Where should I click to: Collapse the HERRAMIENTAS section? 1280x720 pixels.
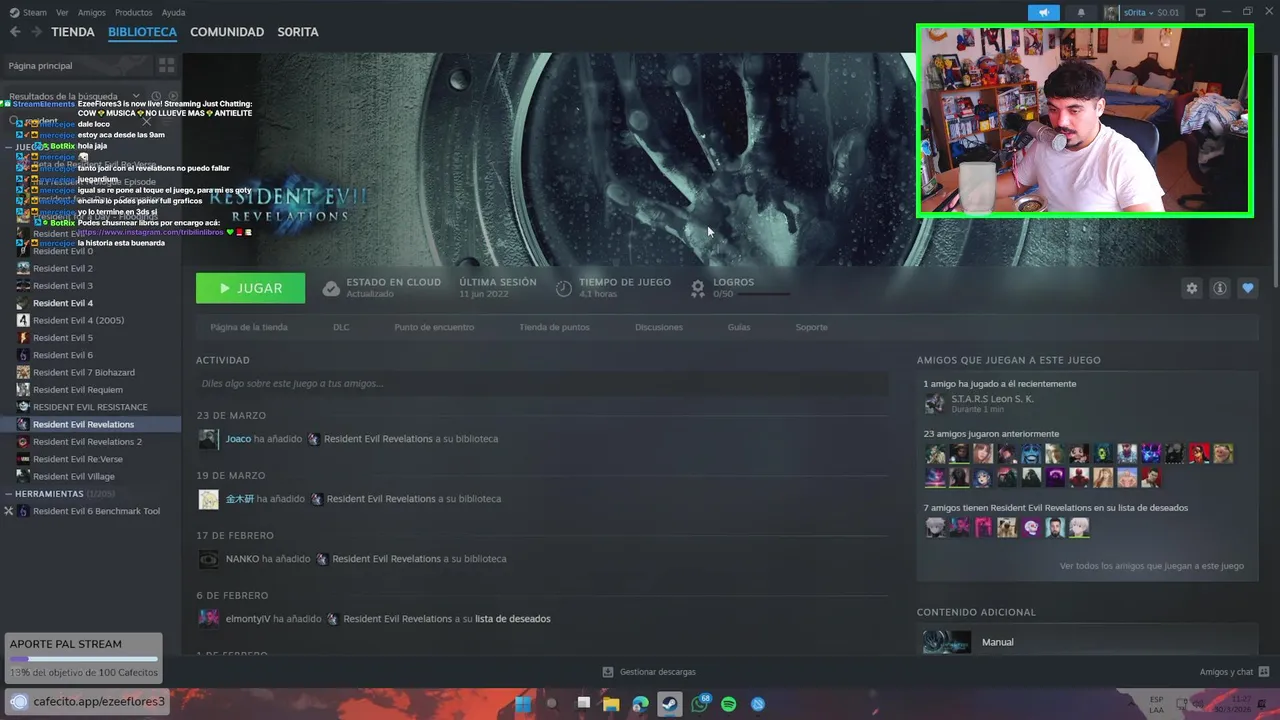point(9,494)
